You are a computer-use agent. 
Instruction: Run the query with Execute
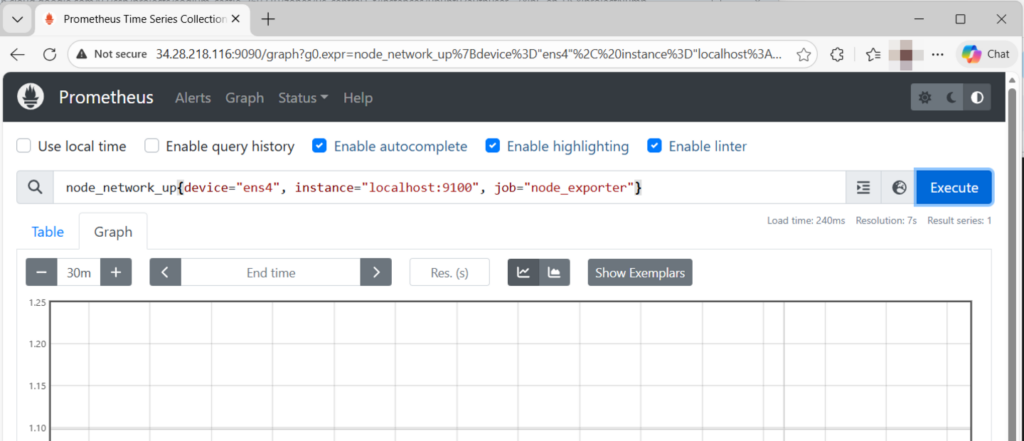(954, 188)
